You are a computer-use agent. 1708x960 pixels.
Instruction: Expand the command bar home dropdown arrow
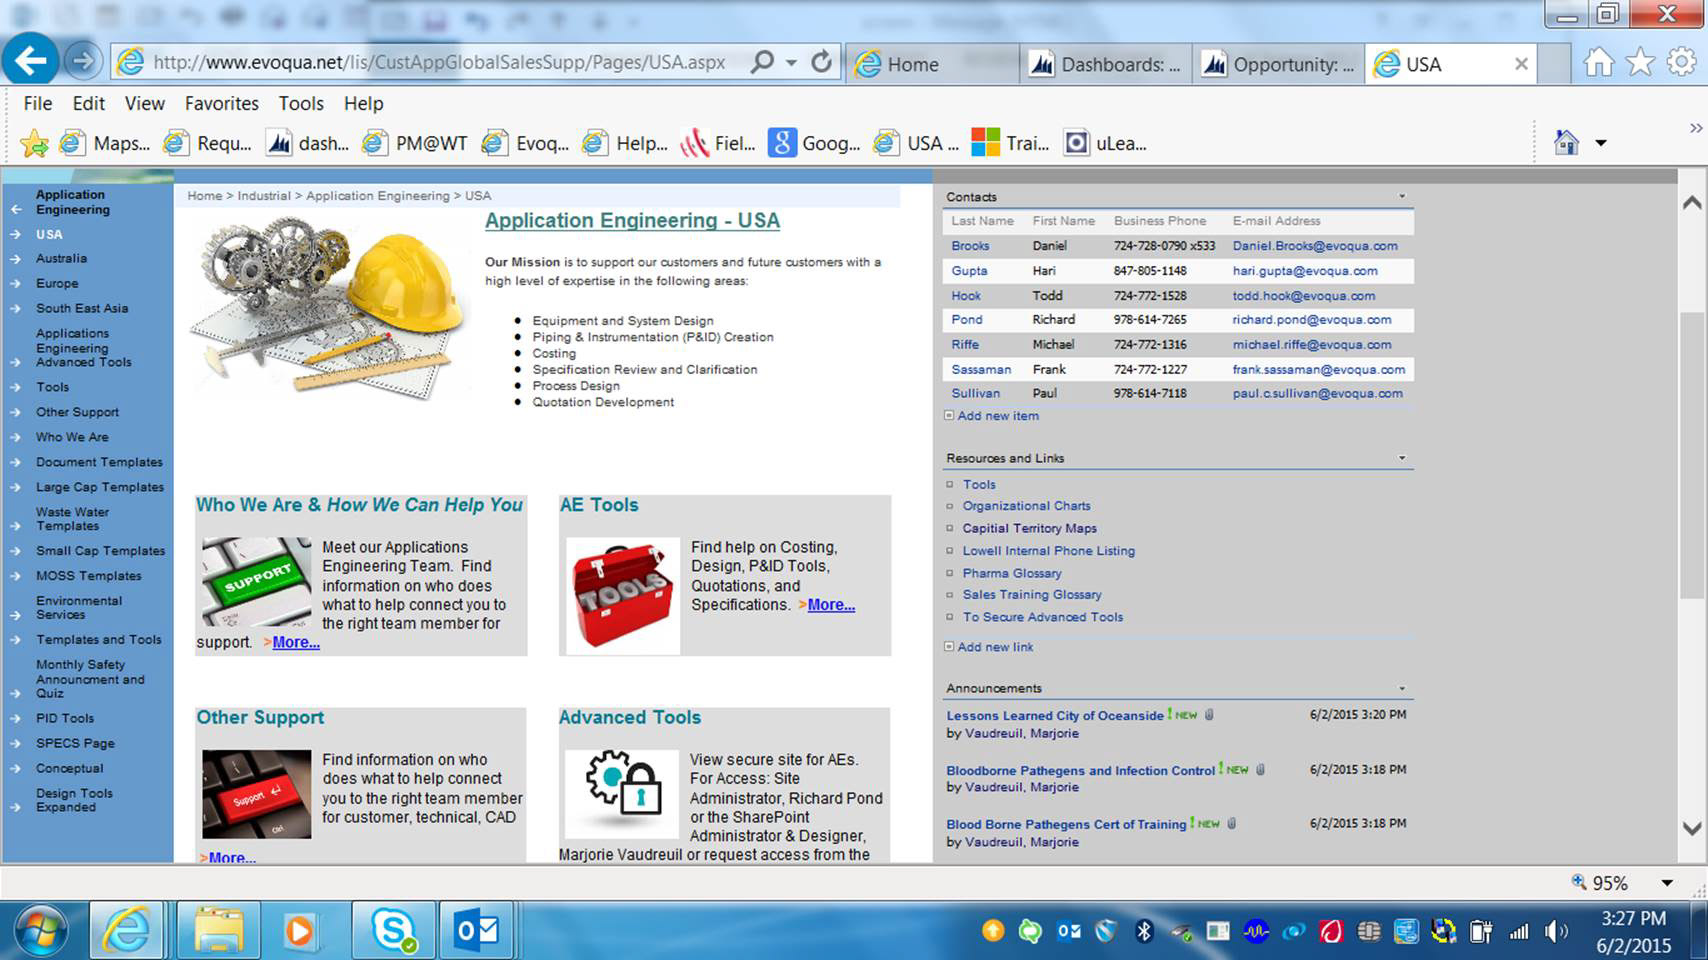[1601, 143]
